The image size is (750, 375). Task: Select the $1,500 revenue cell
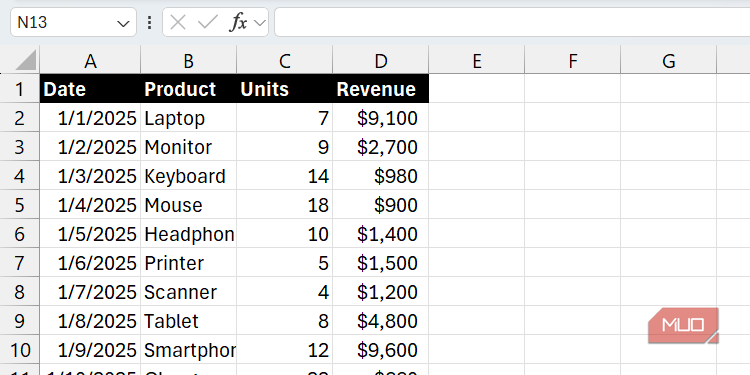[381, 263]
